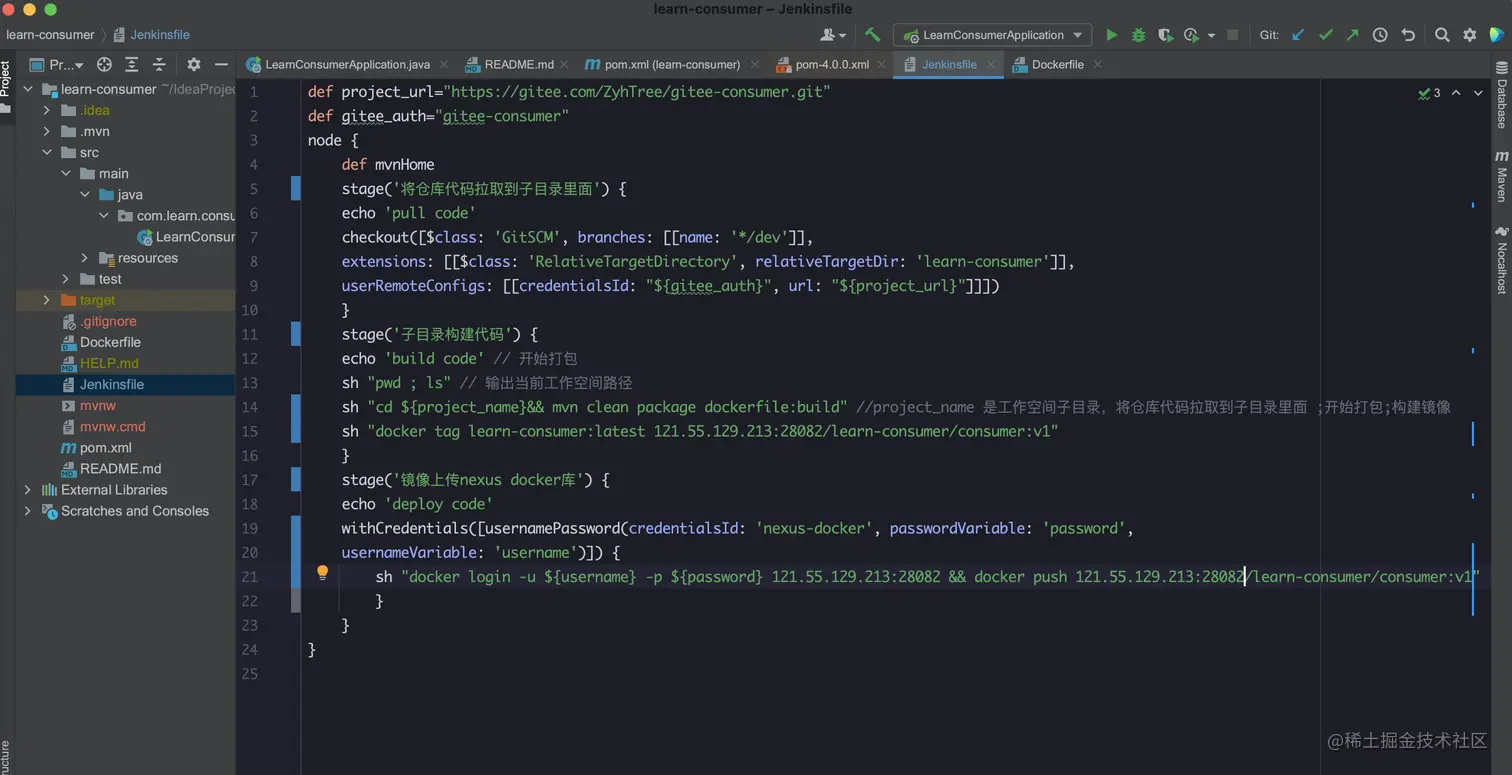Expand the resources folder

click(x=85, y=258)
